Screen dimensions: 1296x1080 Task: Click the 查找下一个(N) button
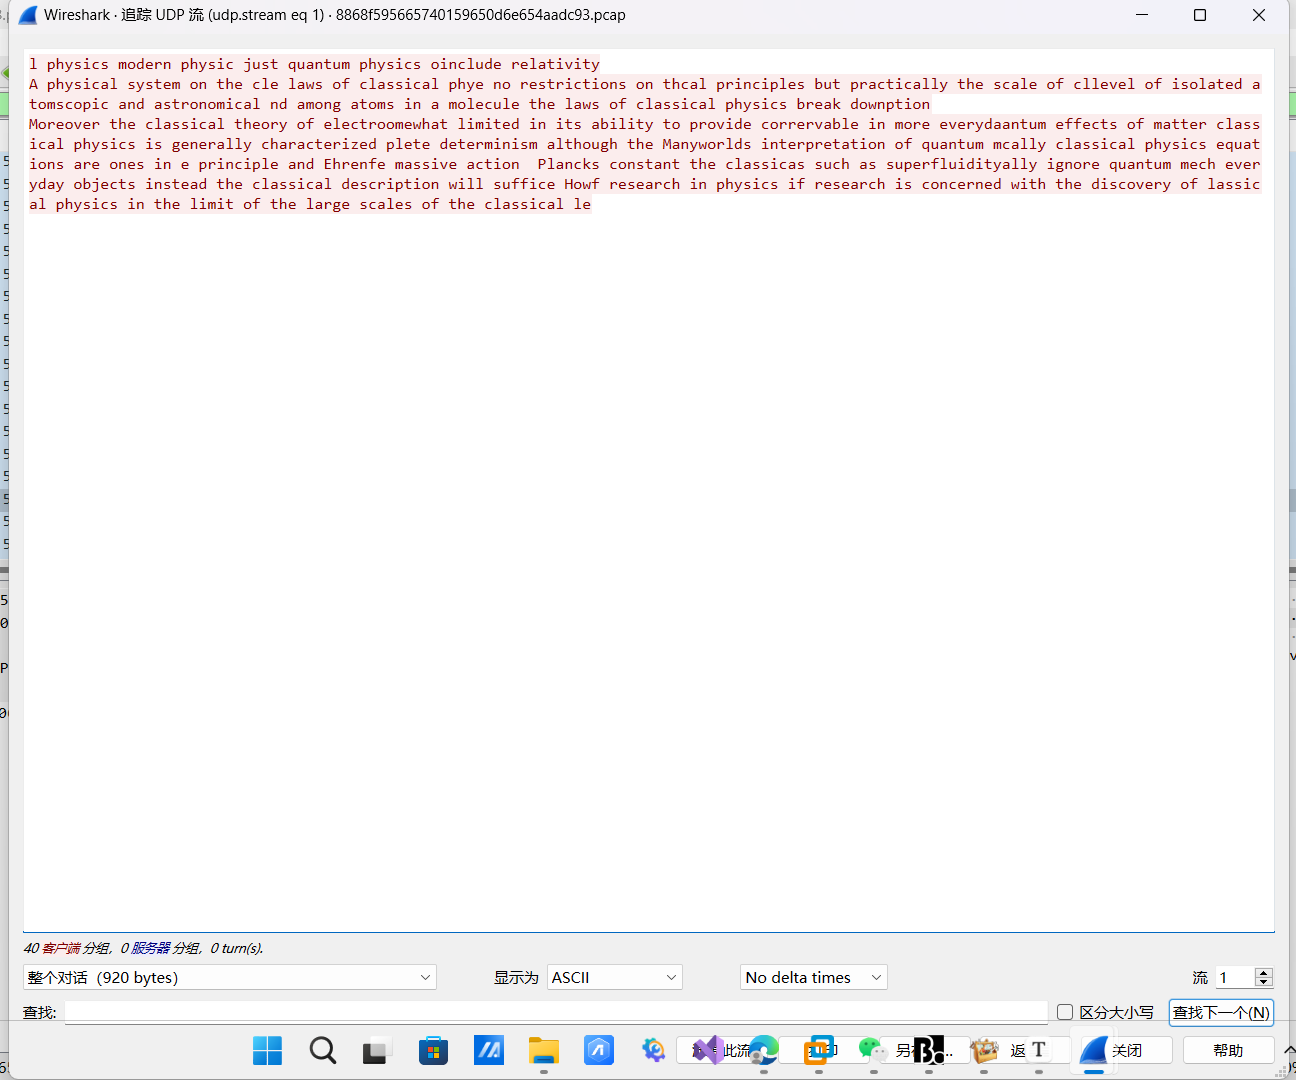pyautogui.click(x=1220, y=1011)
